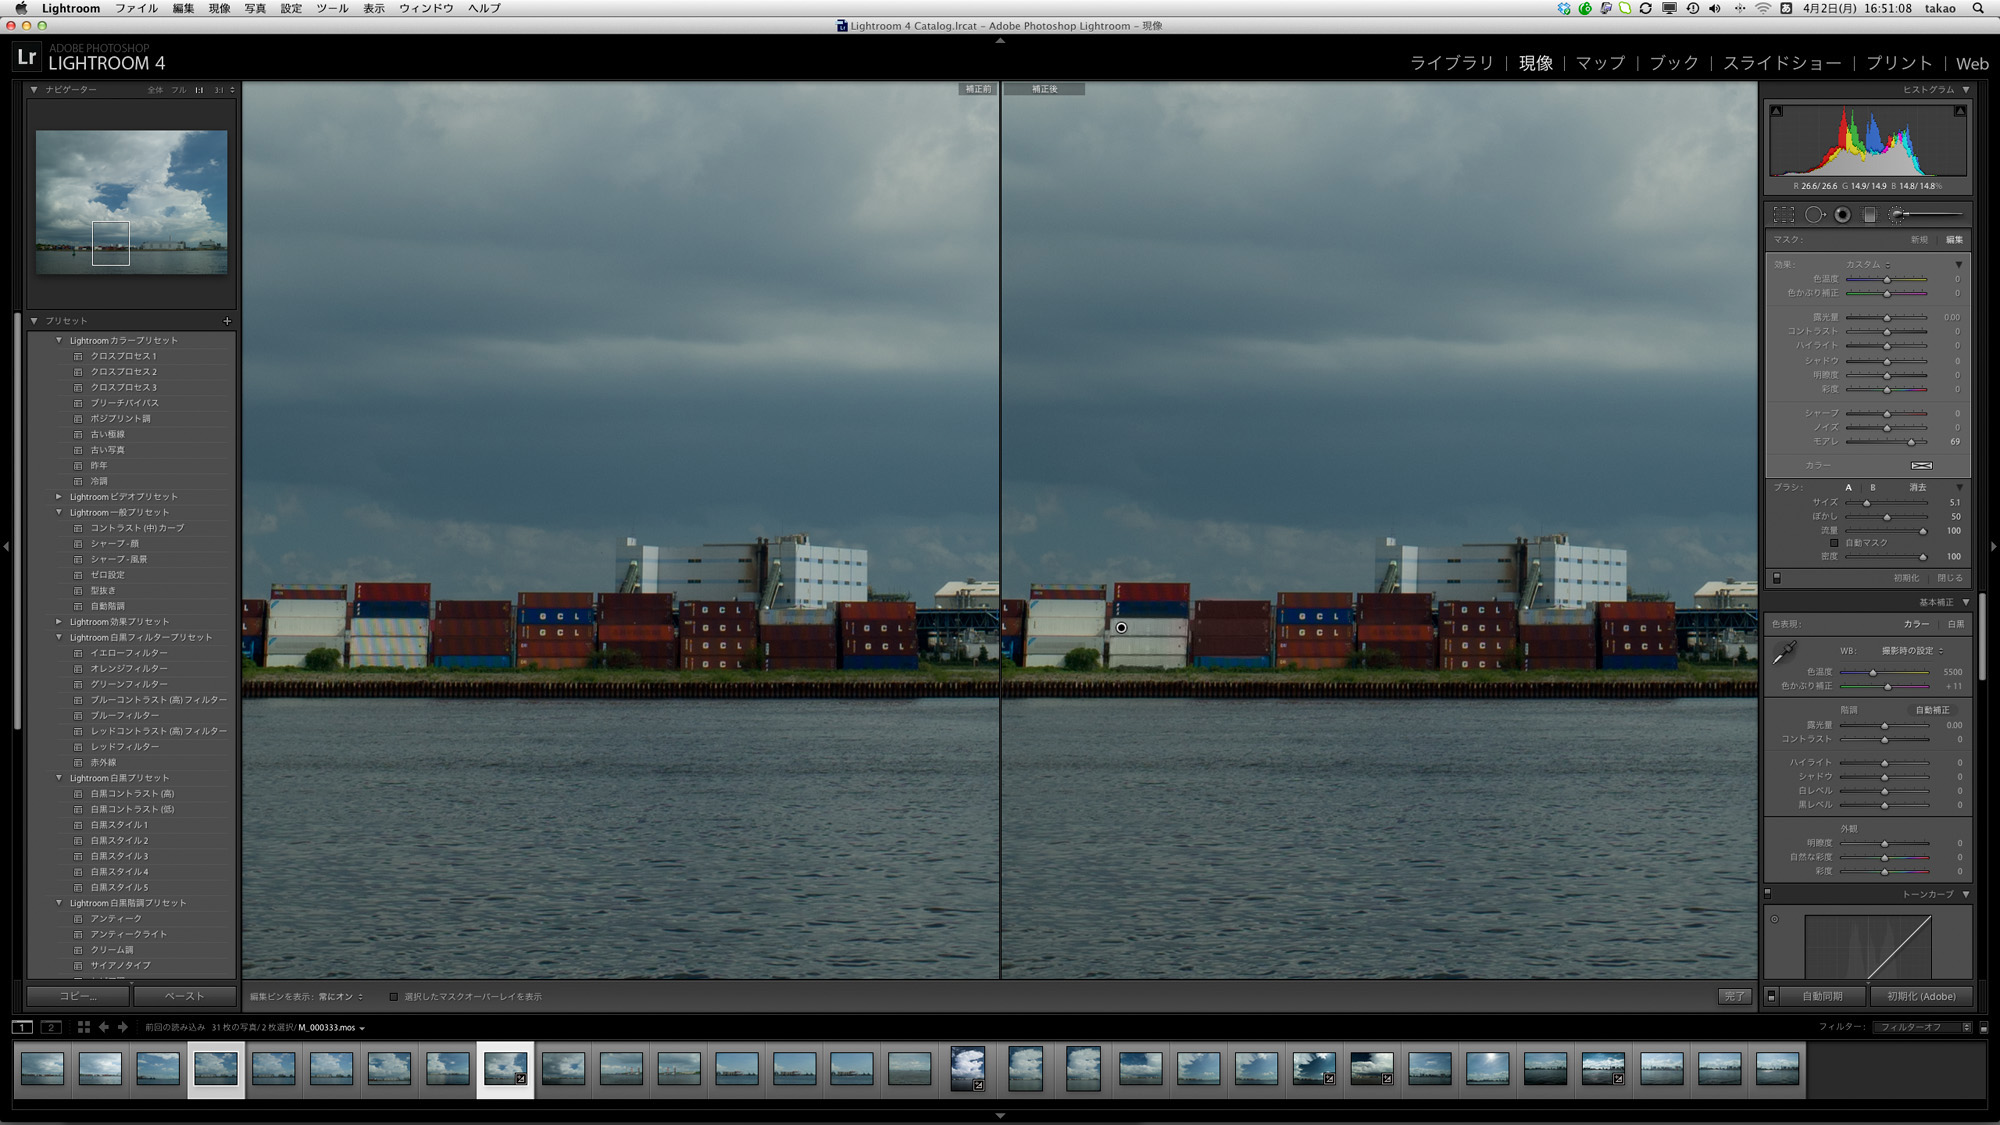The height and width of the screenshot is (1125, 2000).
Task: Expand the Lightroom ビデオプリセット folder
Action: pyautogui.click(x=59, y=497)
